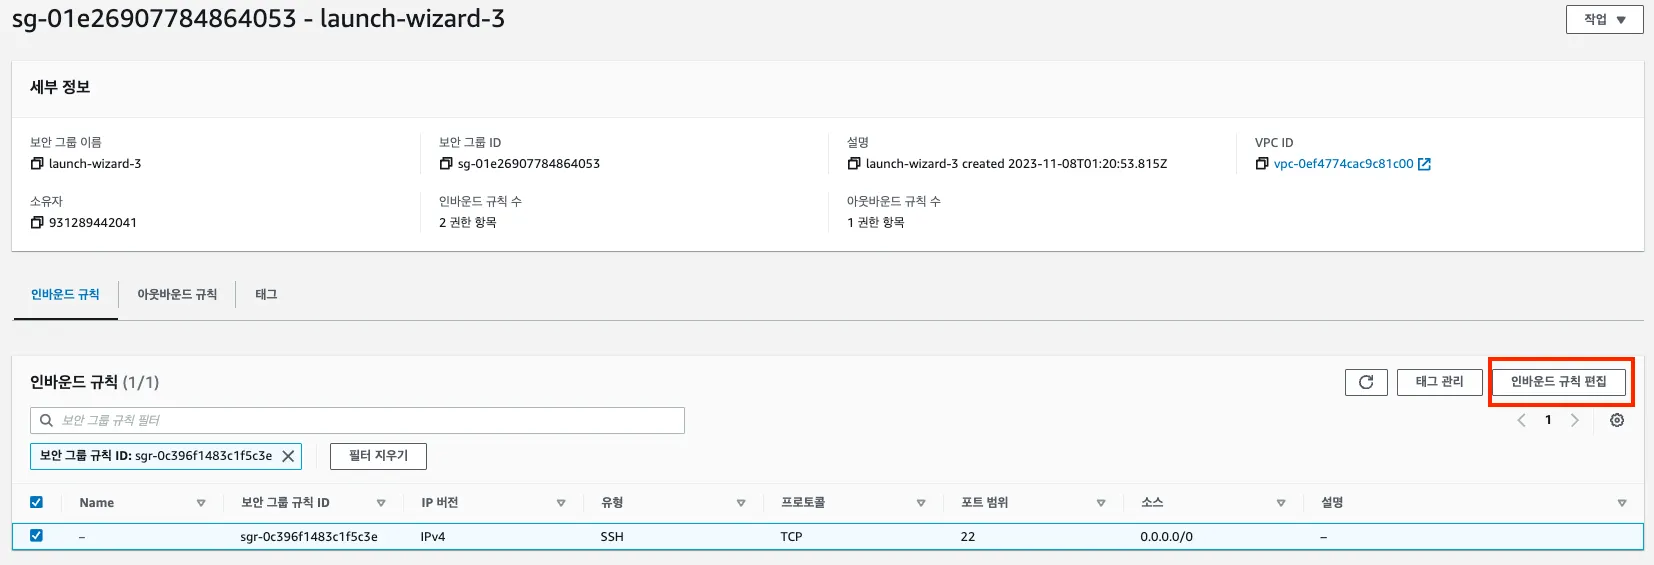Image resolution: width=1654 pixels, height=565 pixels.
Task: Uncheck the SSH rule row checkbox
Action: [x=37, y=536]
